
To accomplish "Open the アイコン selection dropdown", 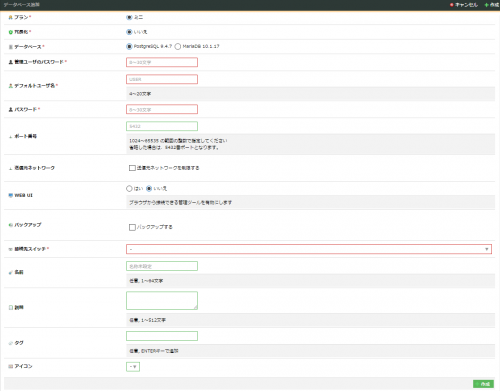I will pyautogui.click(x=133, y=367).
